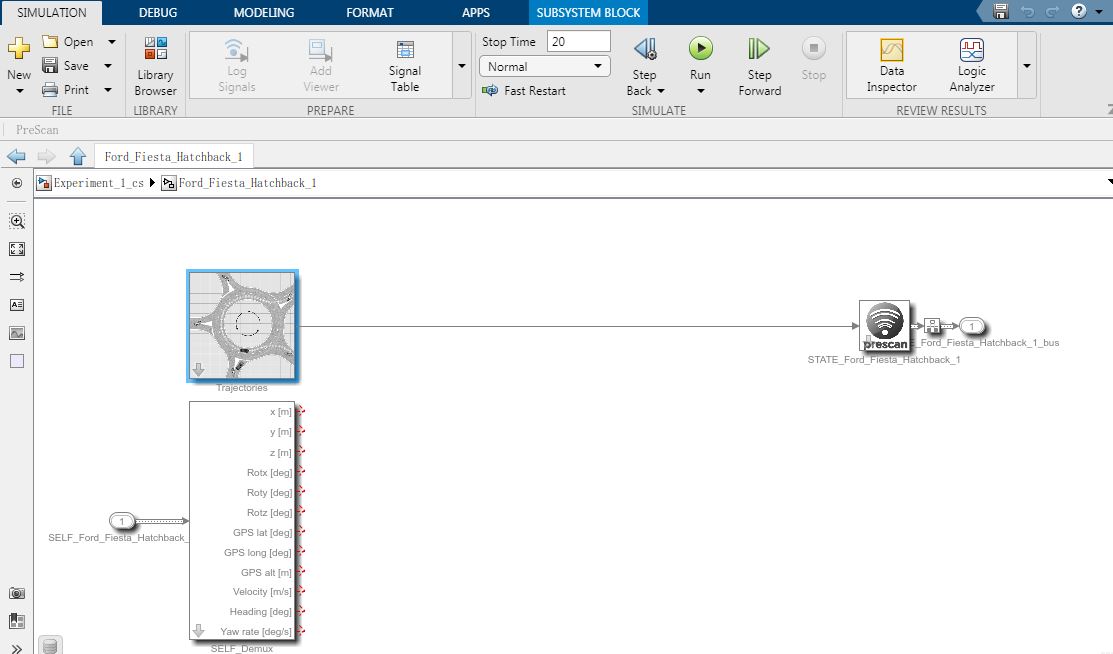Select the Zoom tool in the palette
This screenshot has width=1113, height=654.
tap(17, 222)
